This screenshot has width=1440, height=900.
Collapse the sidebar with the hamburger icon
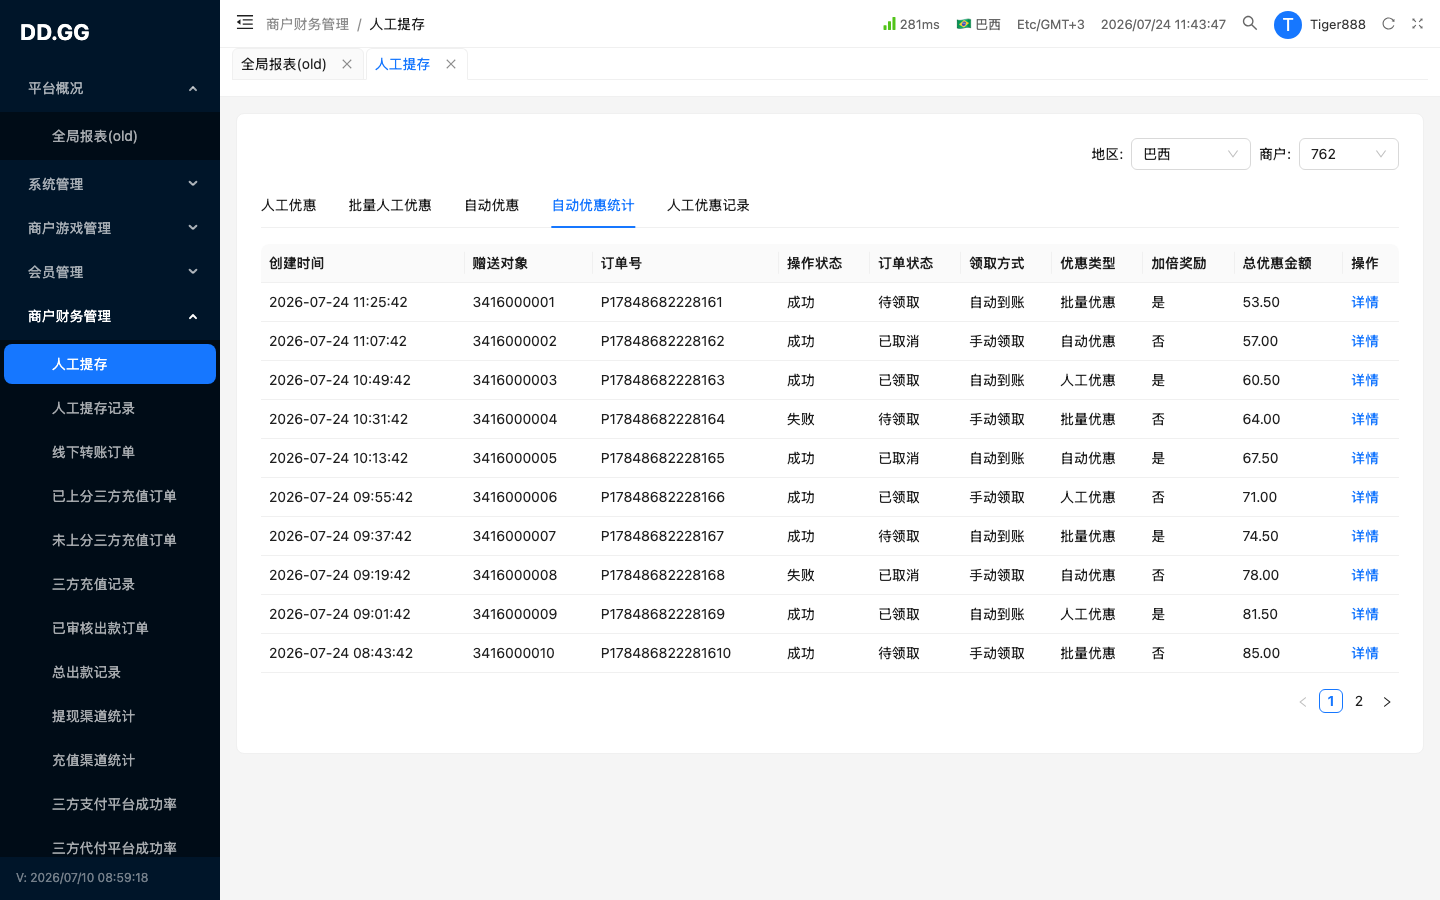[245, 22]
